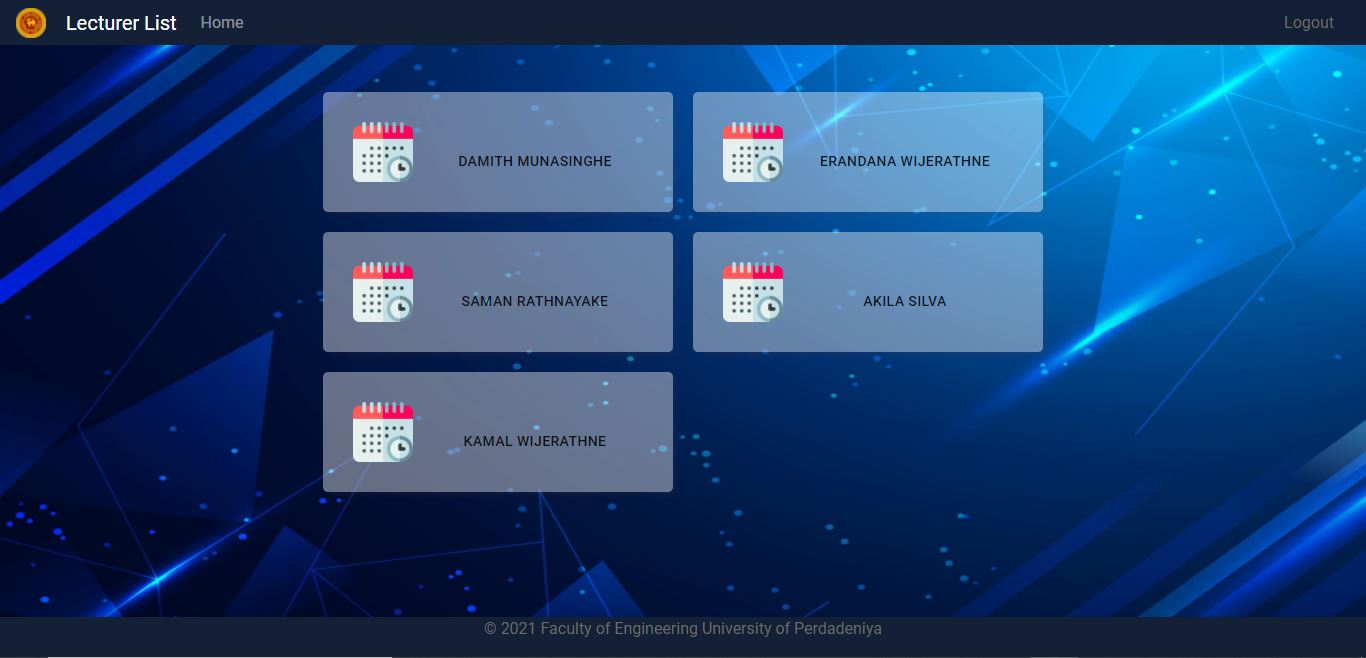Select the SAMAN RATHNAYAKE name label
The image size is (1366, 658).
[535, 301]
